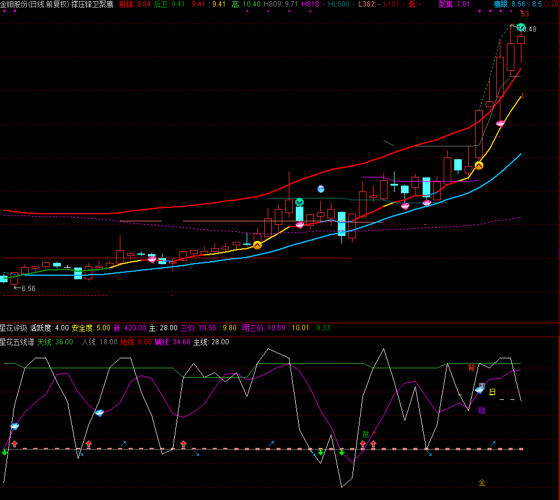Click the 聚集: 7.61 header value
560x500 pixels.
(x=454, y=4)
